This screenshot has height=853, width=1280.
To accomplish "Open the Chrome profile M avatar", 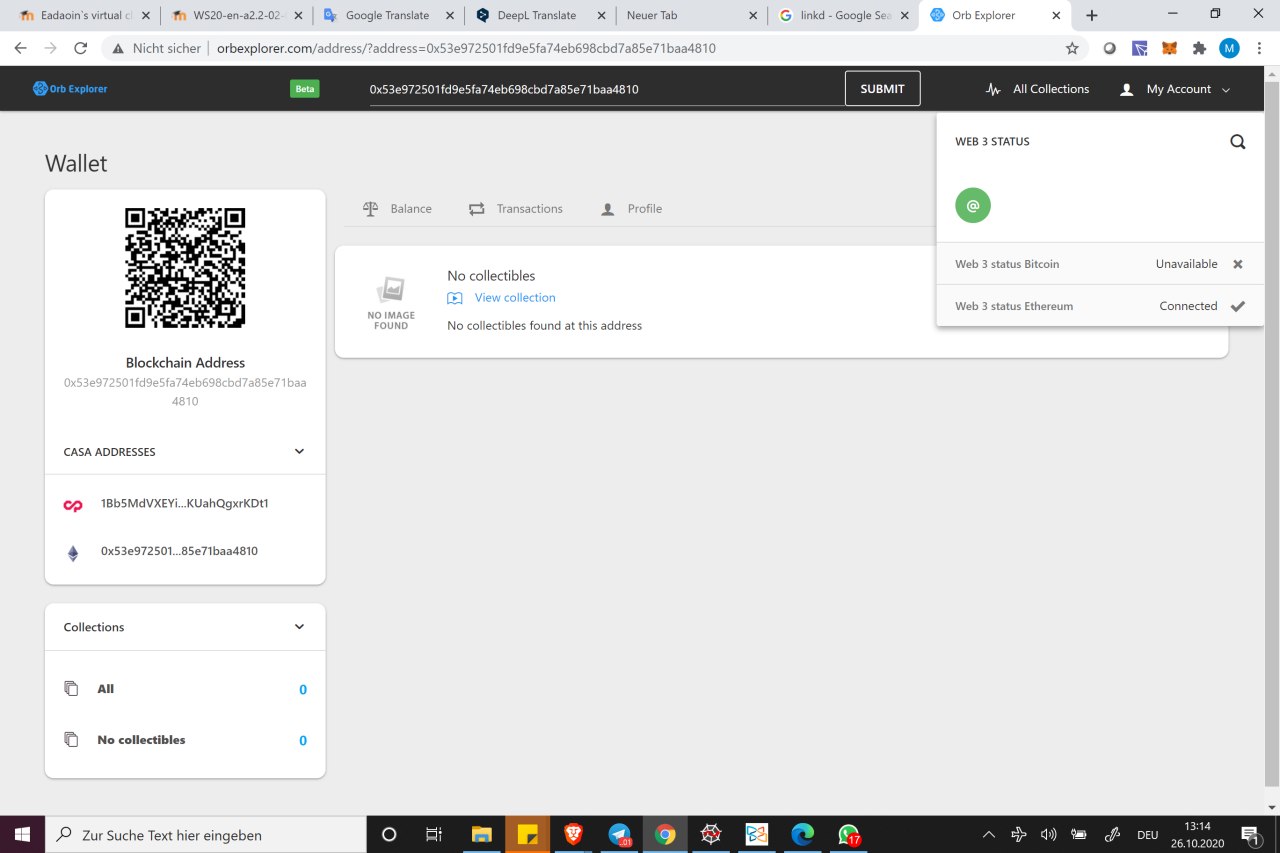I will click(x=1229, y=48).
